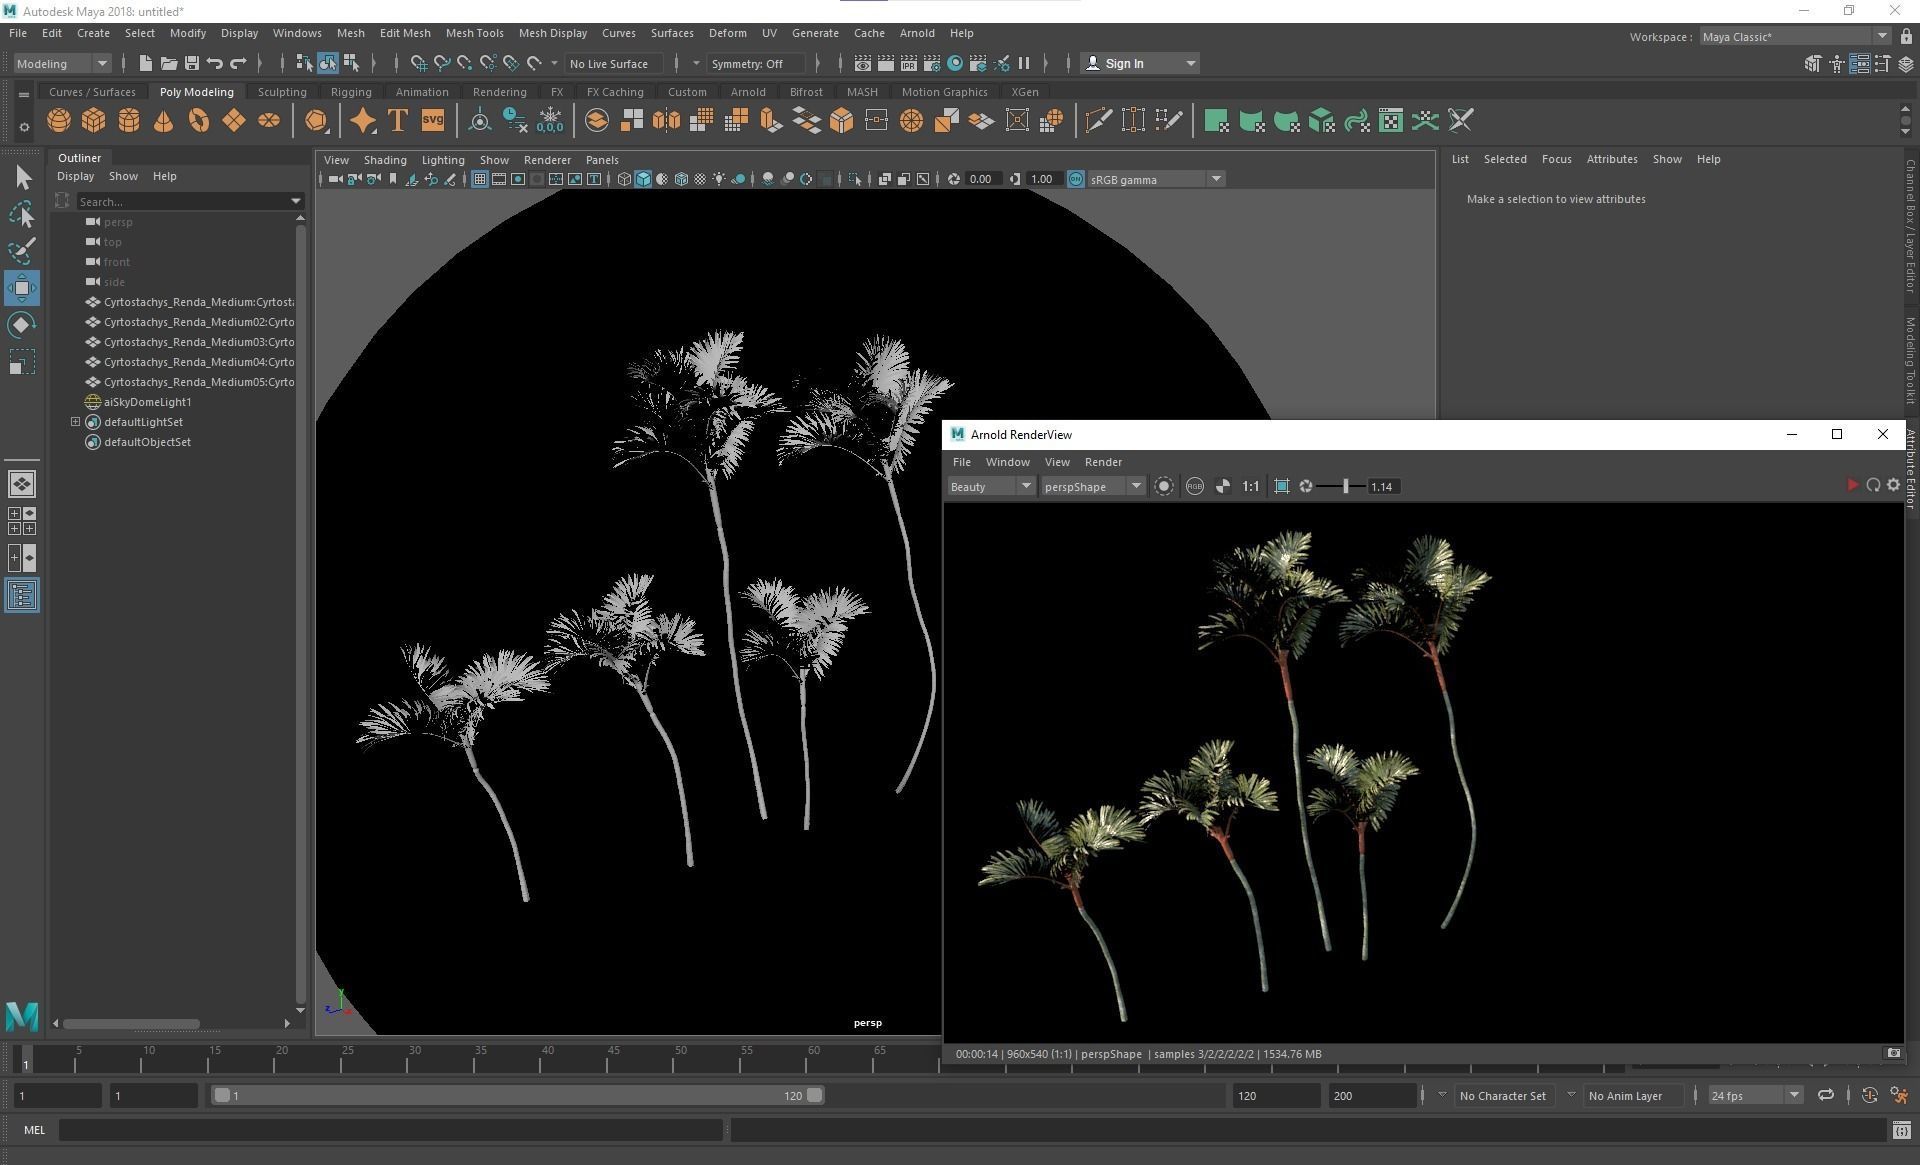Click the Undo arrow icon
1920x1165 pixels.
(x=214, y=63)
